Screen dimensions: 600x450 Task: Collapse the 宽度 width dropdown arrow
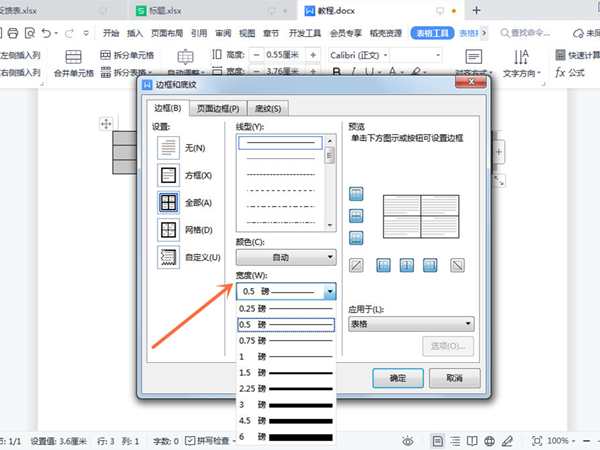329,292
